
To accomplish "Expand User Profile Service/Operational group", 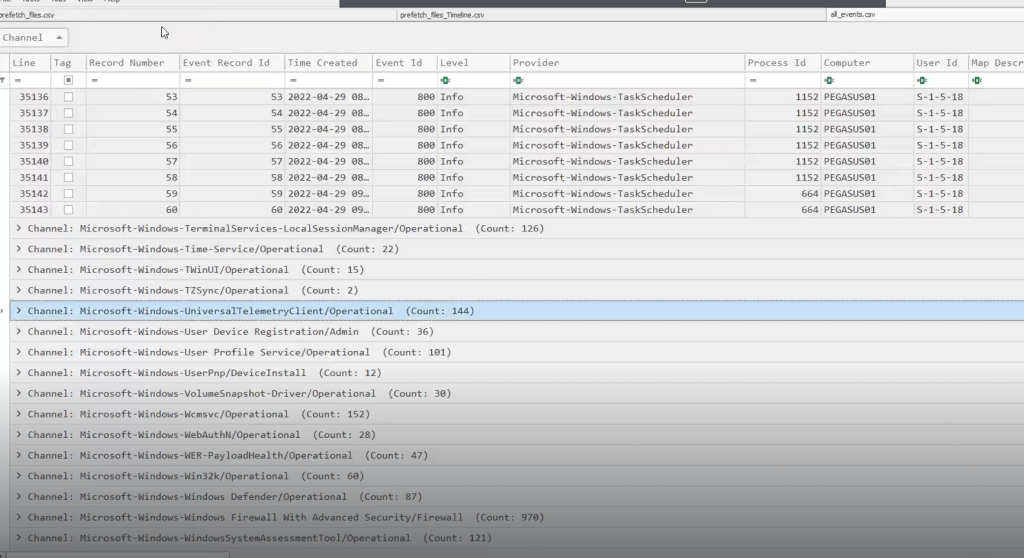I will tap(18, 352).
